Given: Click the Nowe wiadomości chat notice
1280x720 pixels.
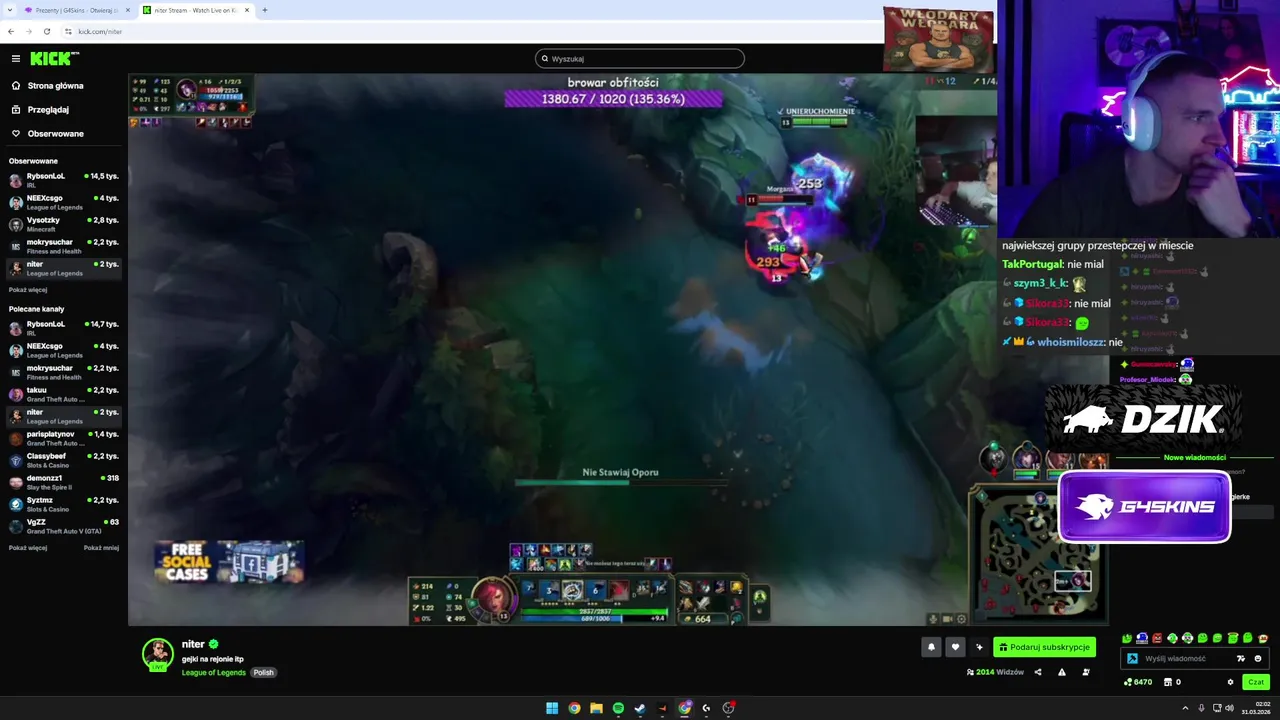Looking at the screenshot, I should point(1195,458).
